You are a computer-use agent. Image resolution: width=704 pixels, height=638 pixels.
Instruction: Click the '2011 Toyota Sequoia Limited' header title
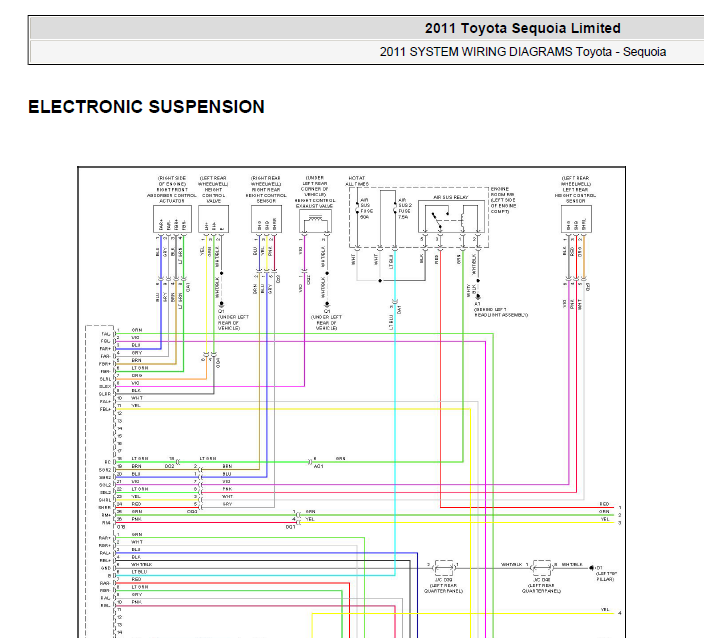click(x=523, y=28)
